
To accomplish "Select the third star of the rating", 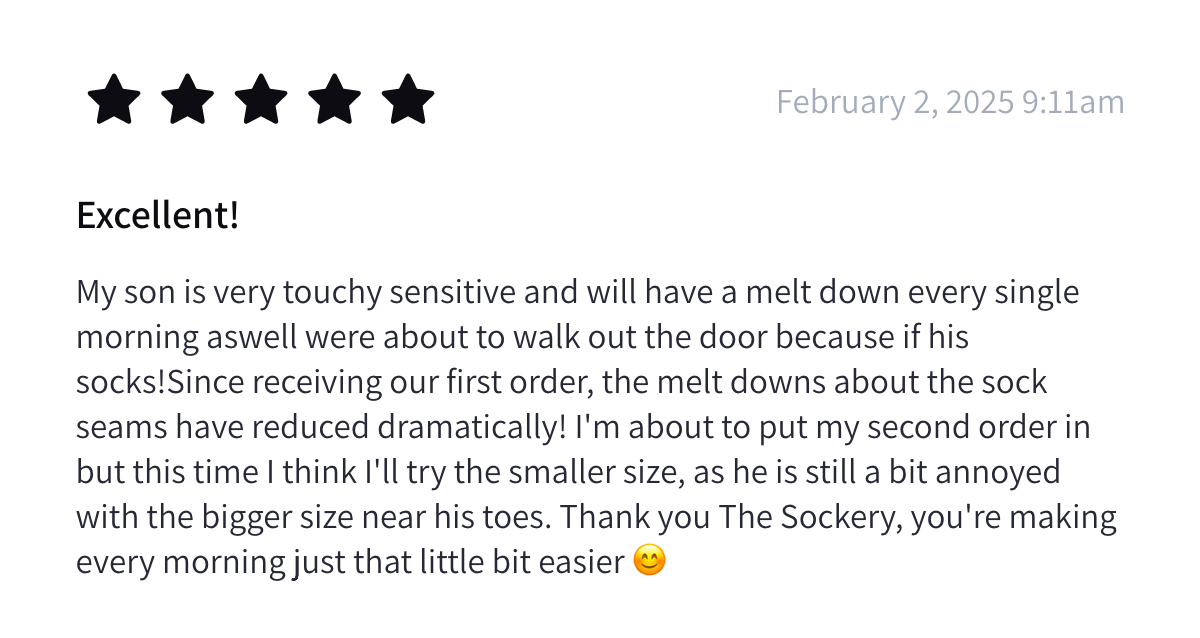I will 261,101.
